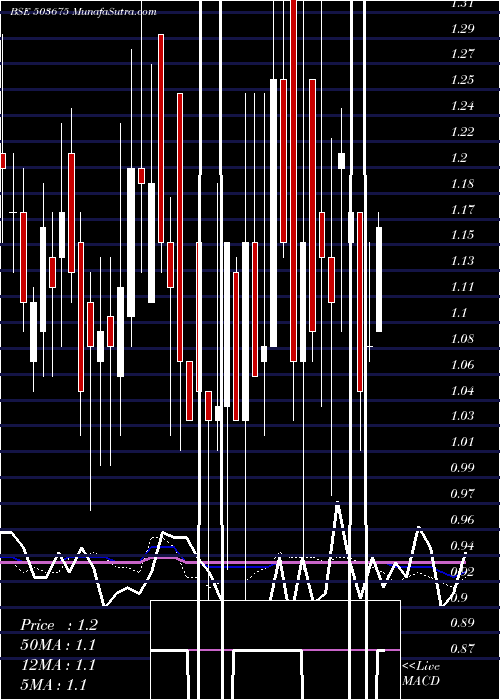The height and width of the screenshot is (700, 500).
Task: Select the 'Price : 1.2' legend line
Action: coord(58,625)
